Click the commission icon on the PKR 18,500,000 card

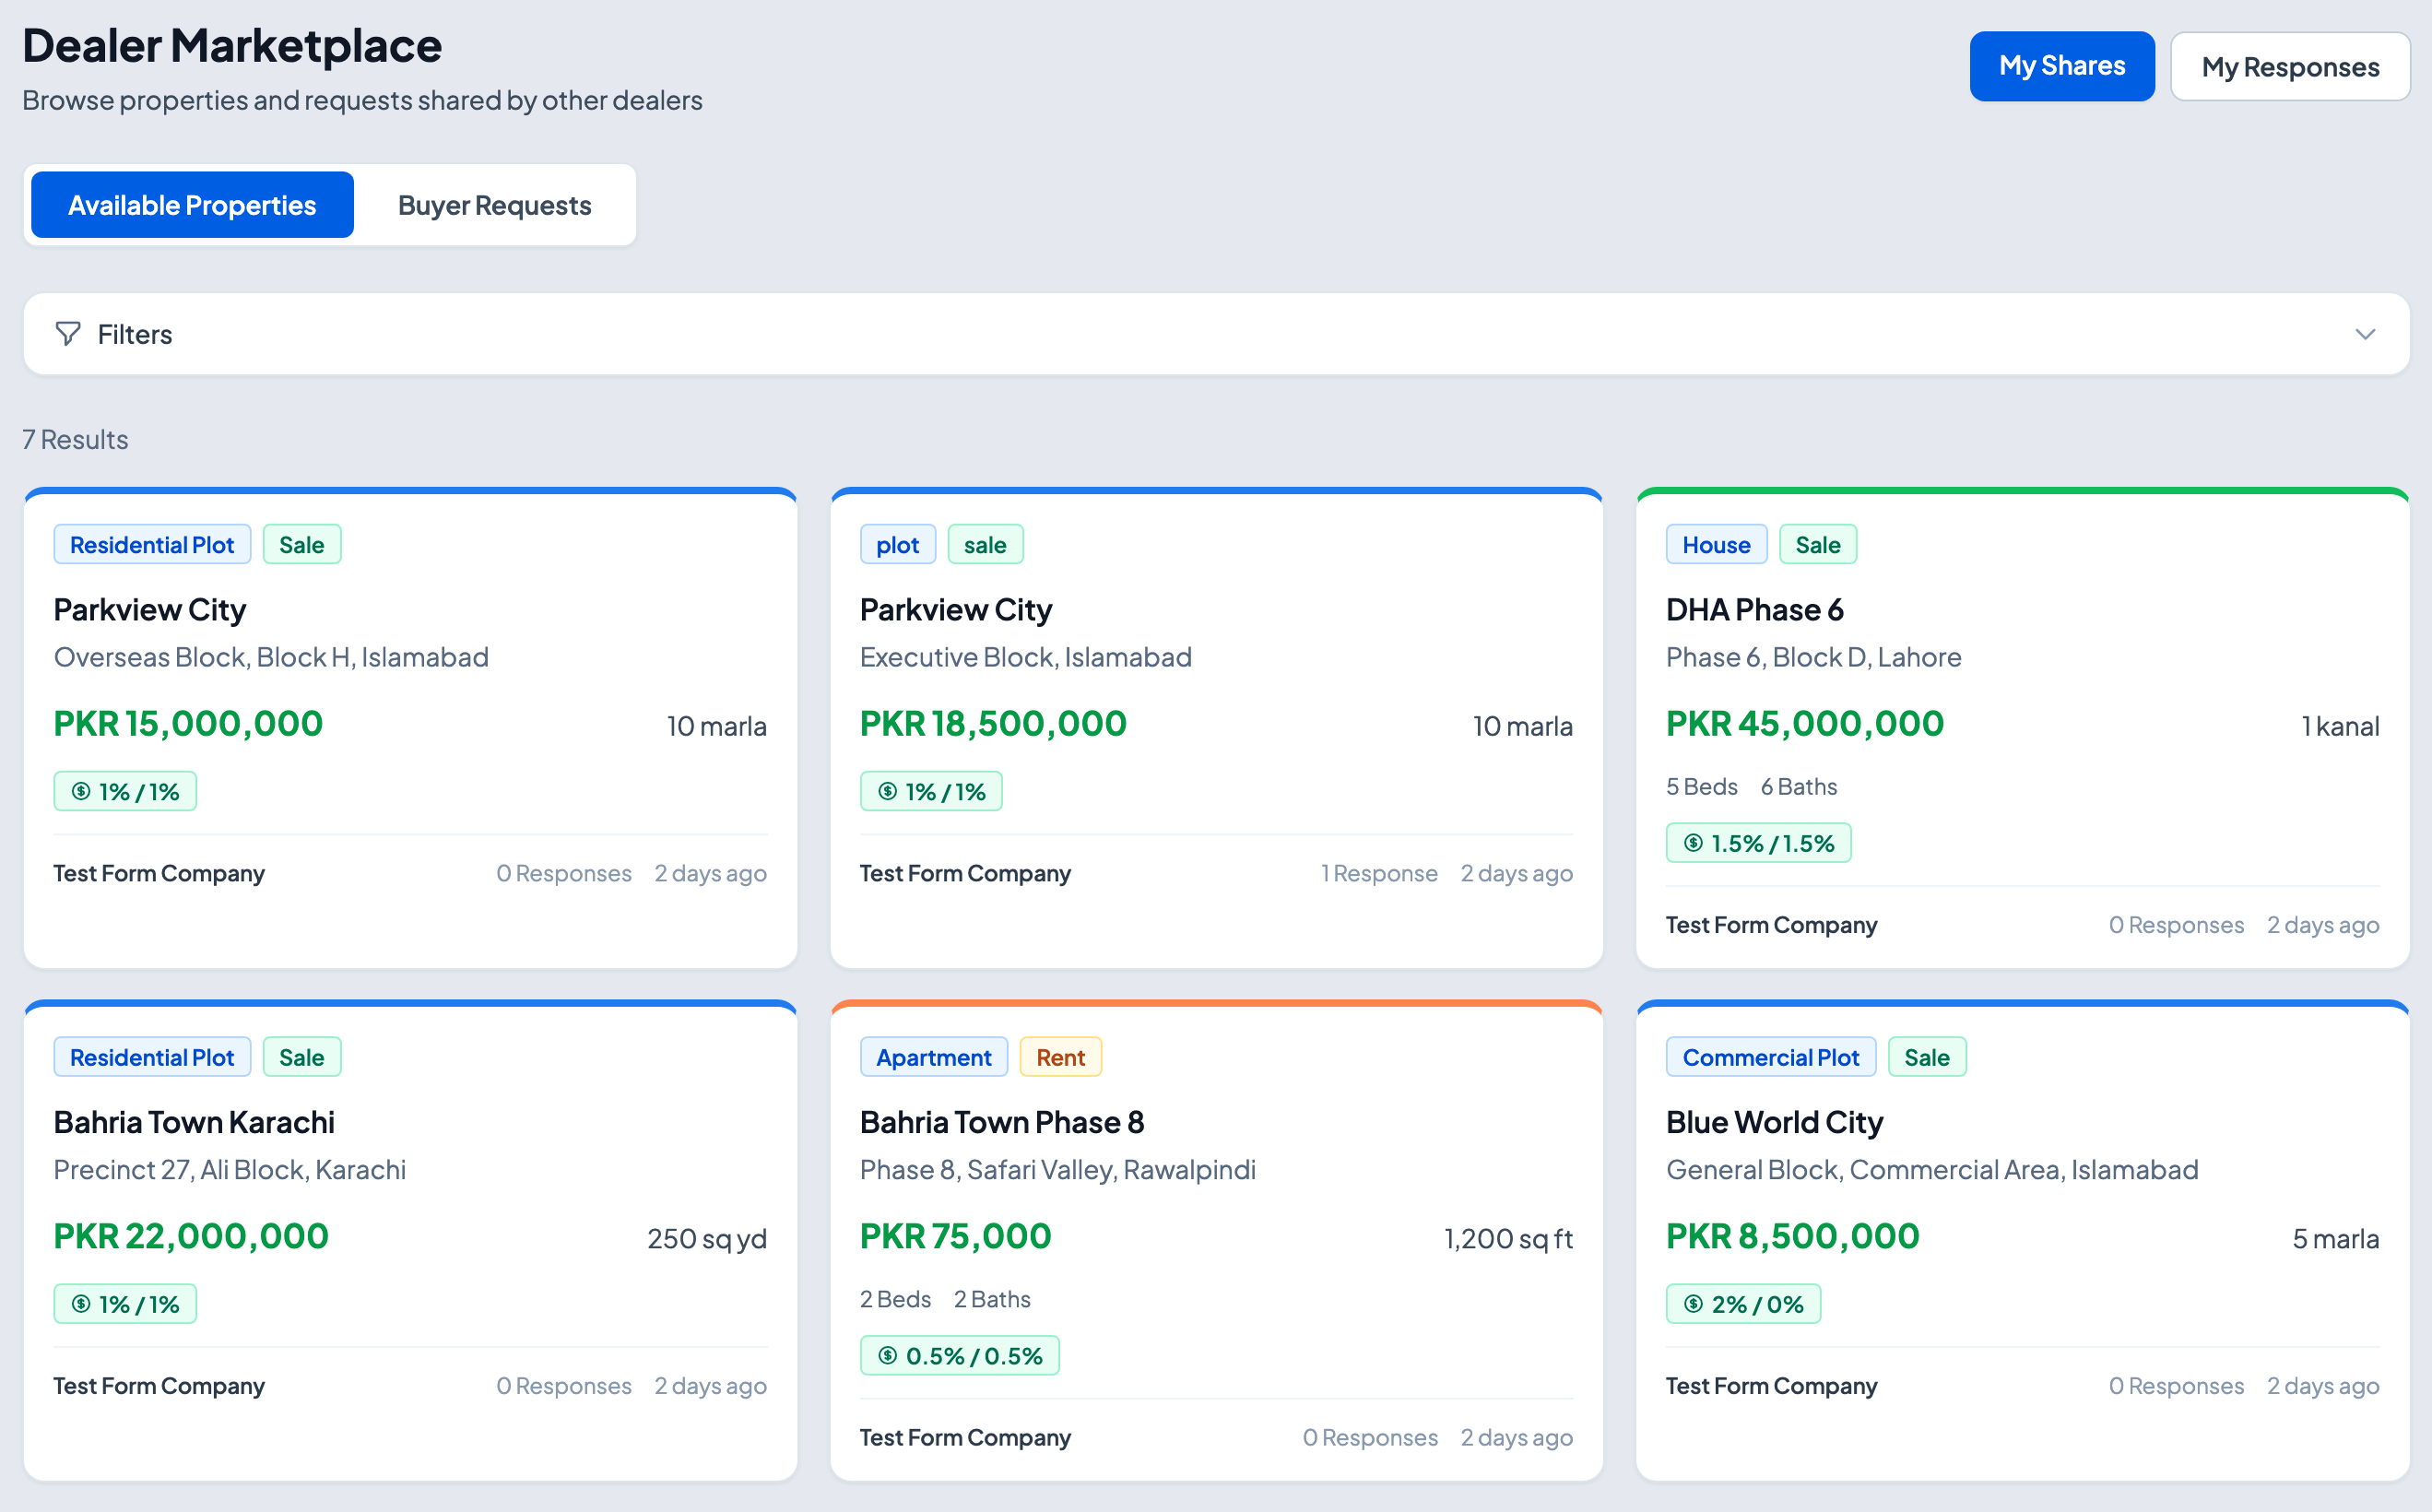[887, 792]
